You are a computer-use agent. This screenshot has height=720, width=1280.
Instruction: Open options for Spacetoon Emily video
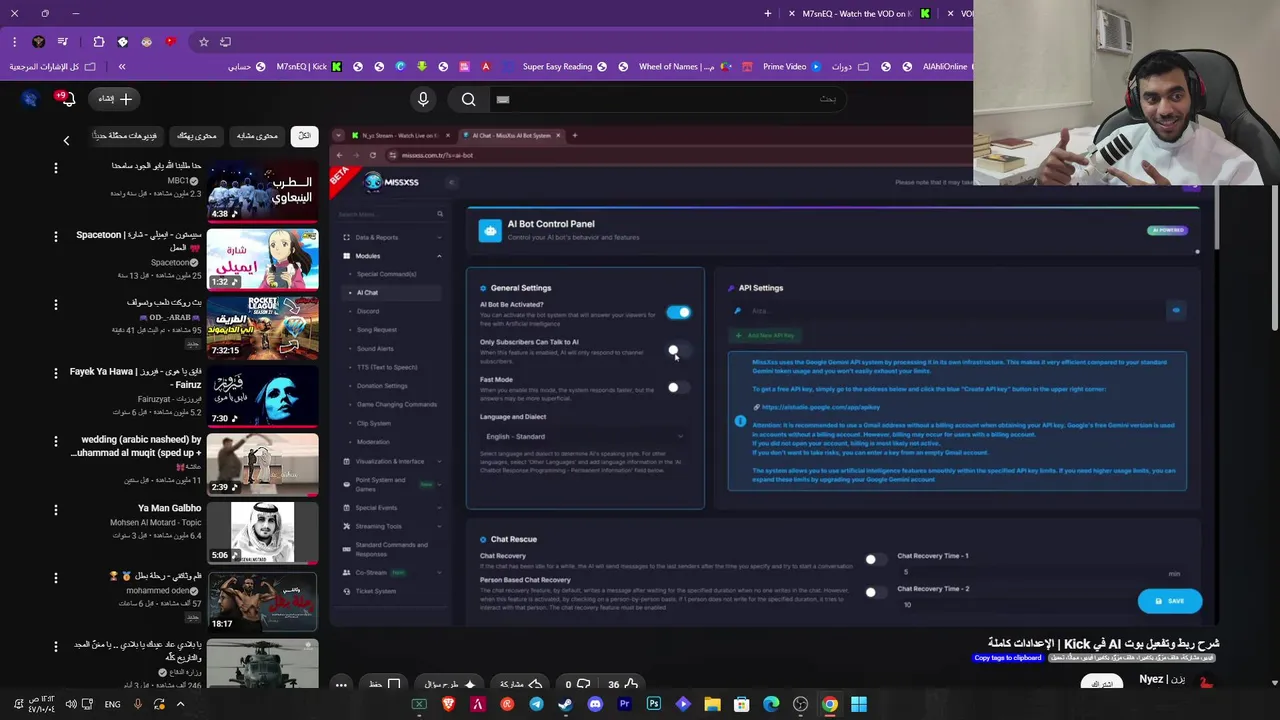[56, 236]
